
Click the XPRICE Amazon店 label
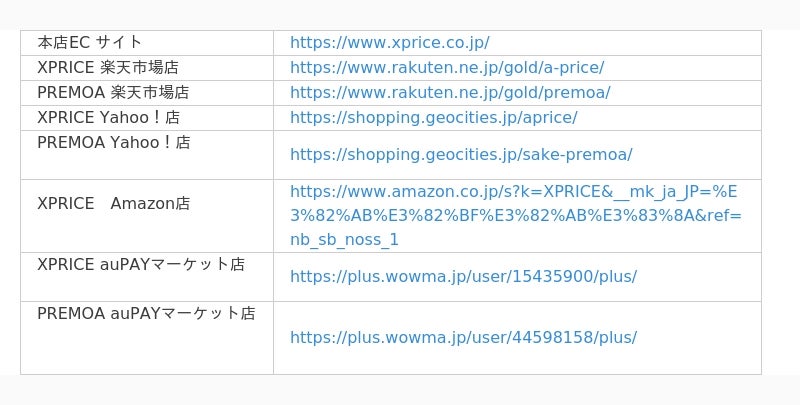[x=114, y=204]
